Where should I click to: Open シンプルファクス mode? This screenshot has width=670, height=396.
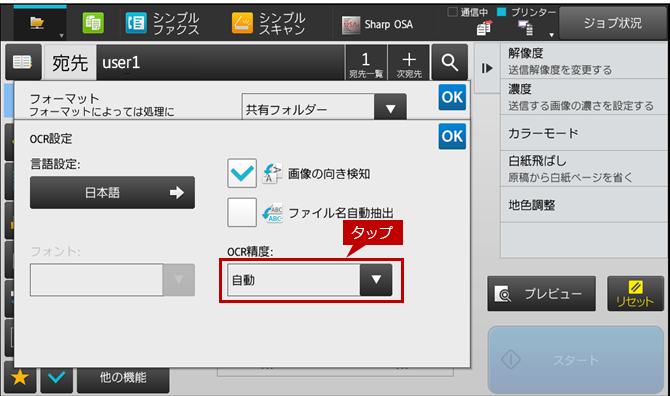coord(162,23)
